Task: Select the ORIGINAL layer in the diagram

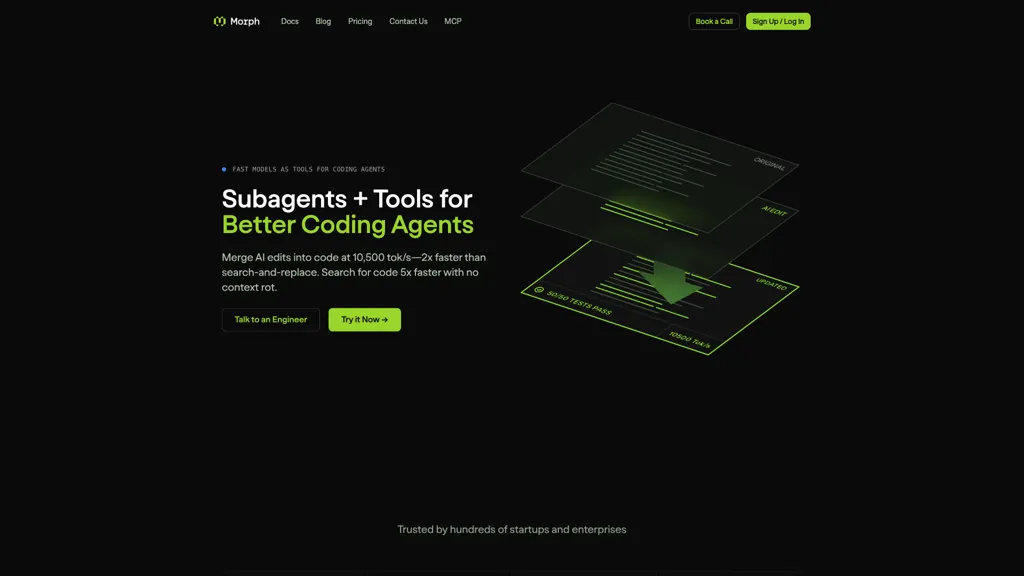Action: (768, 163)
